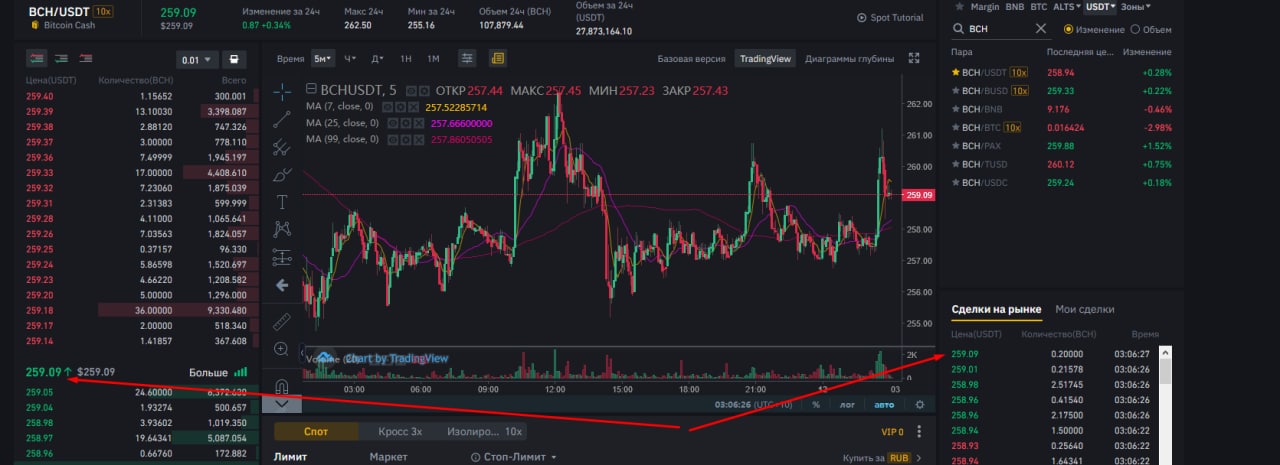The height and width of the screenshot is (465, 1280).
Task: Select the TradingView chart tab
Action: tap(765, 59)
